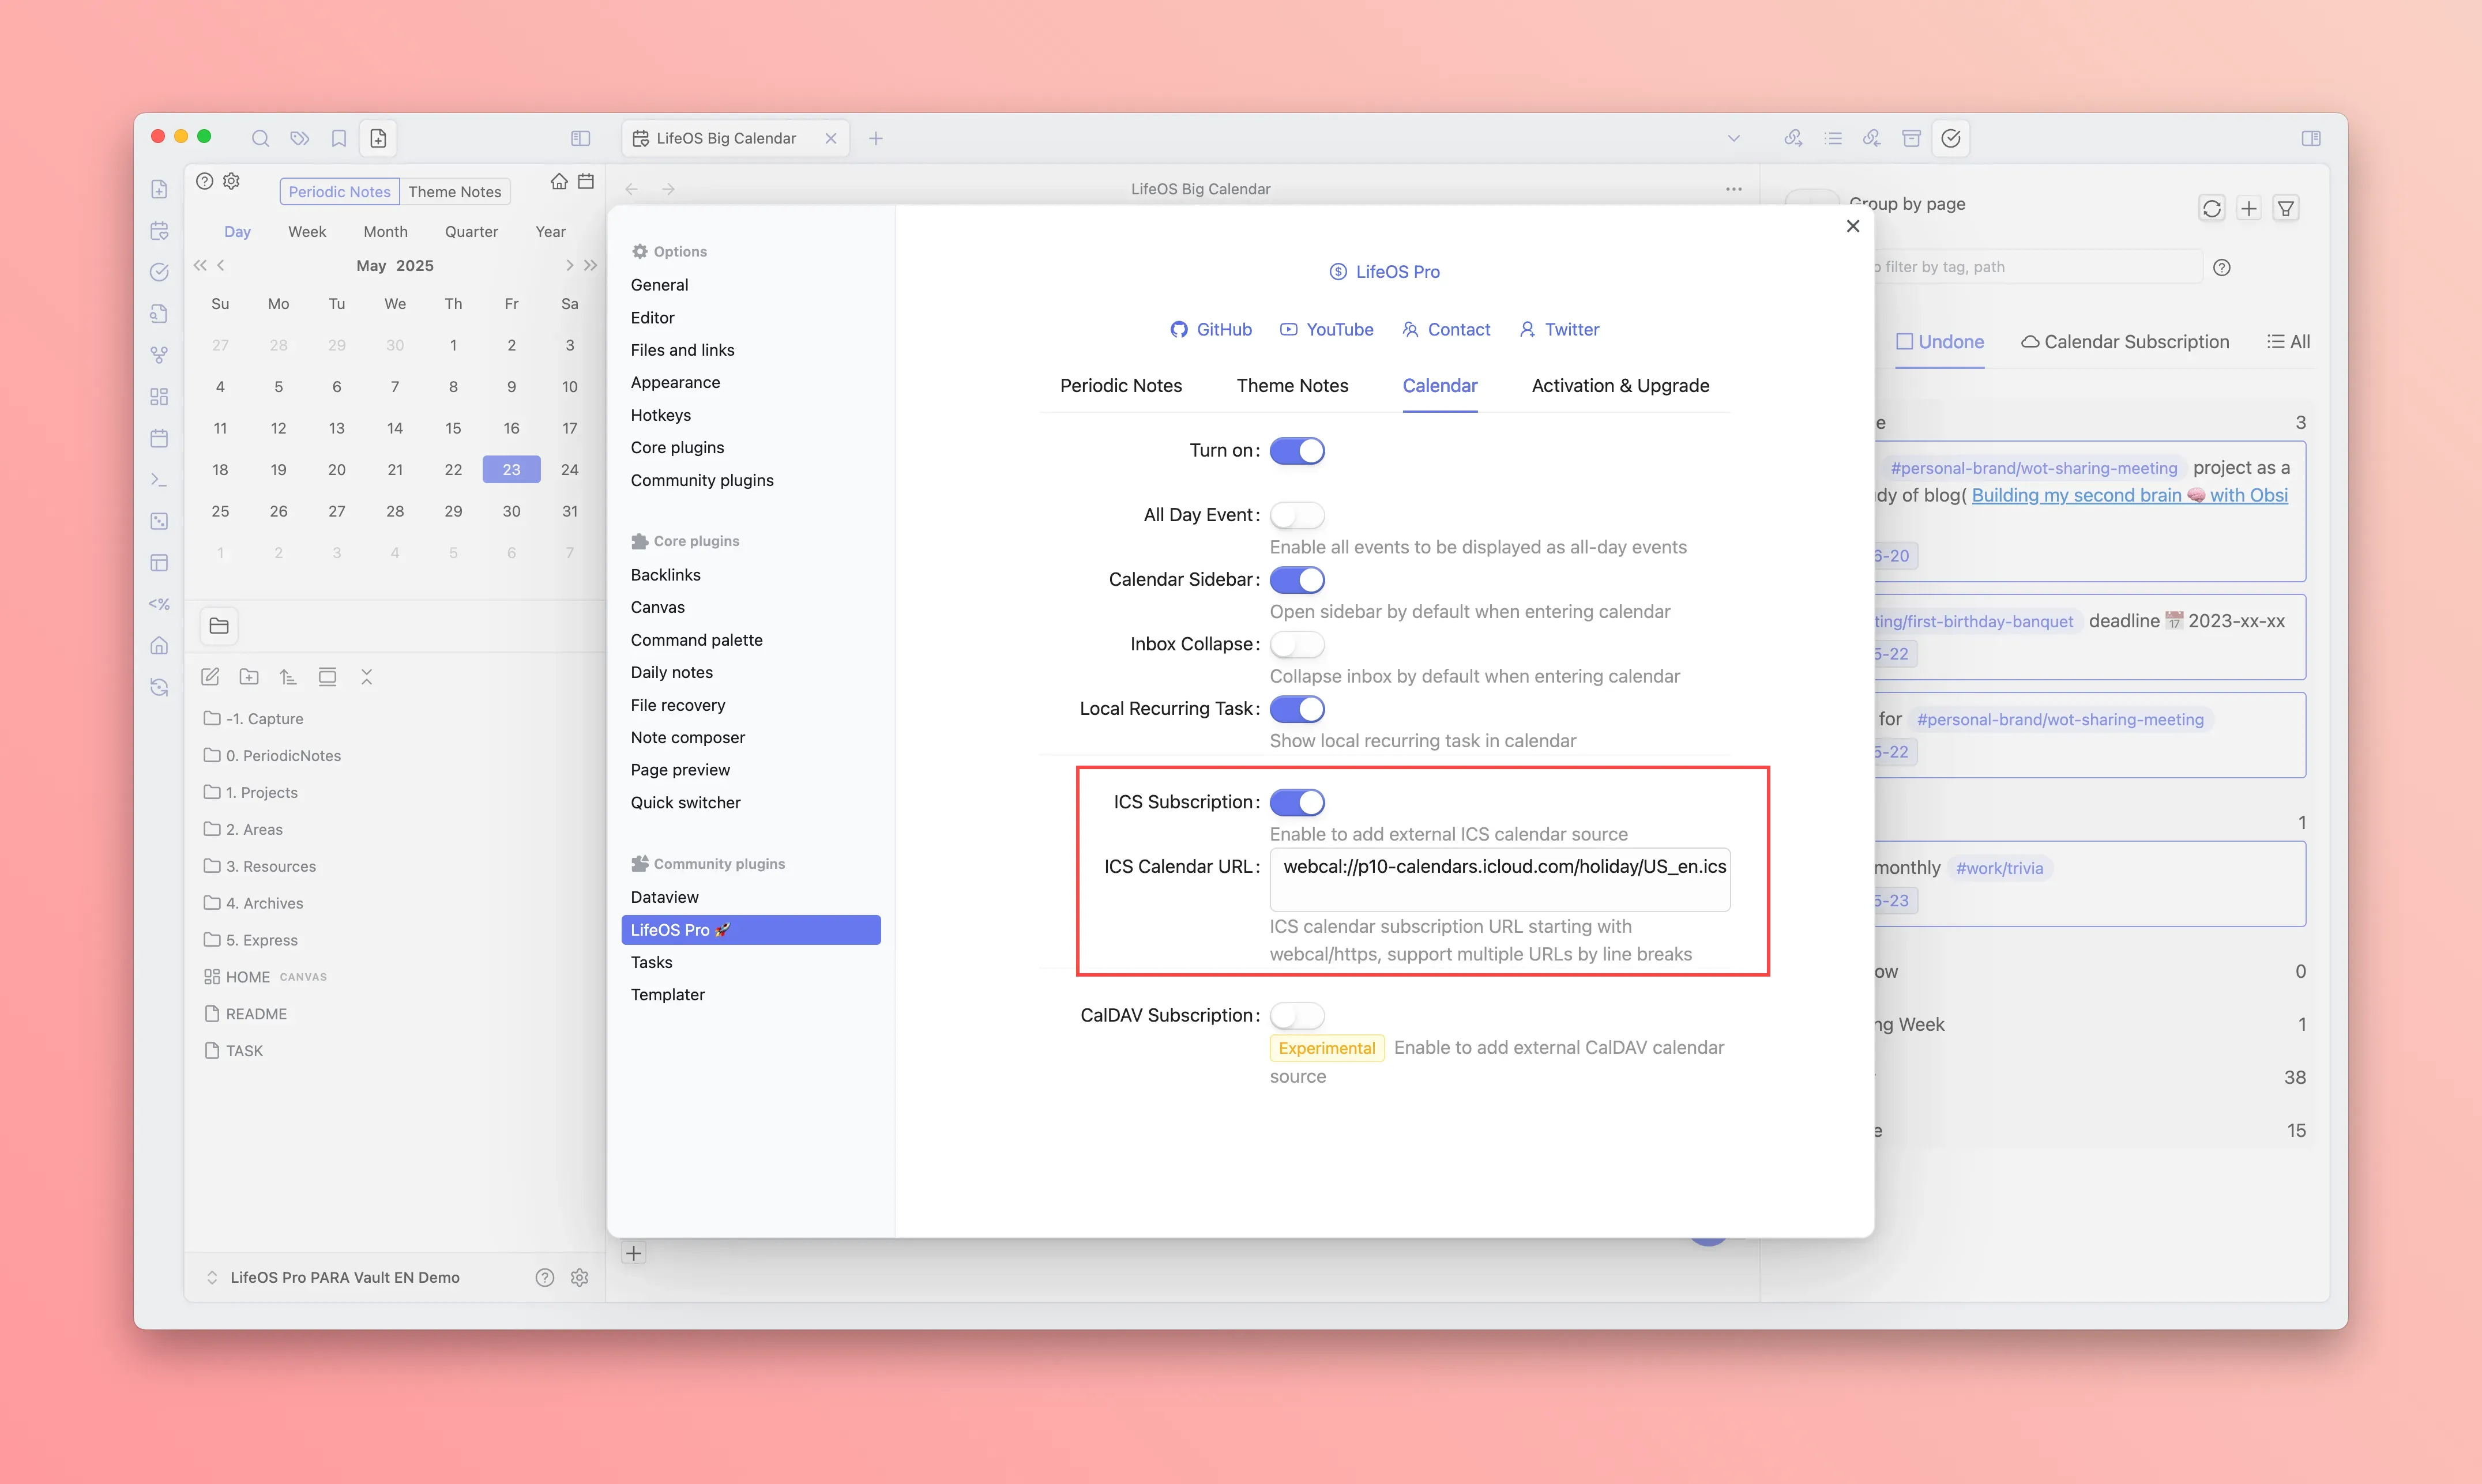2482x1484 pixels.
Task: Disable the ICS Subscription toggle
Action: 1297,802
